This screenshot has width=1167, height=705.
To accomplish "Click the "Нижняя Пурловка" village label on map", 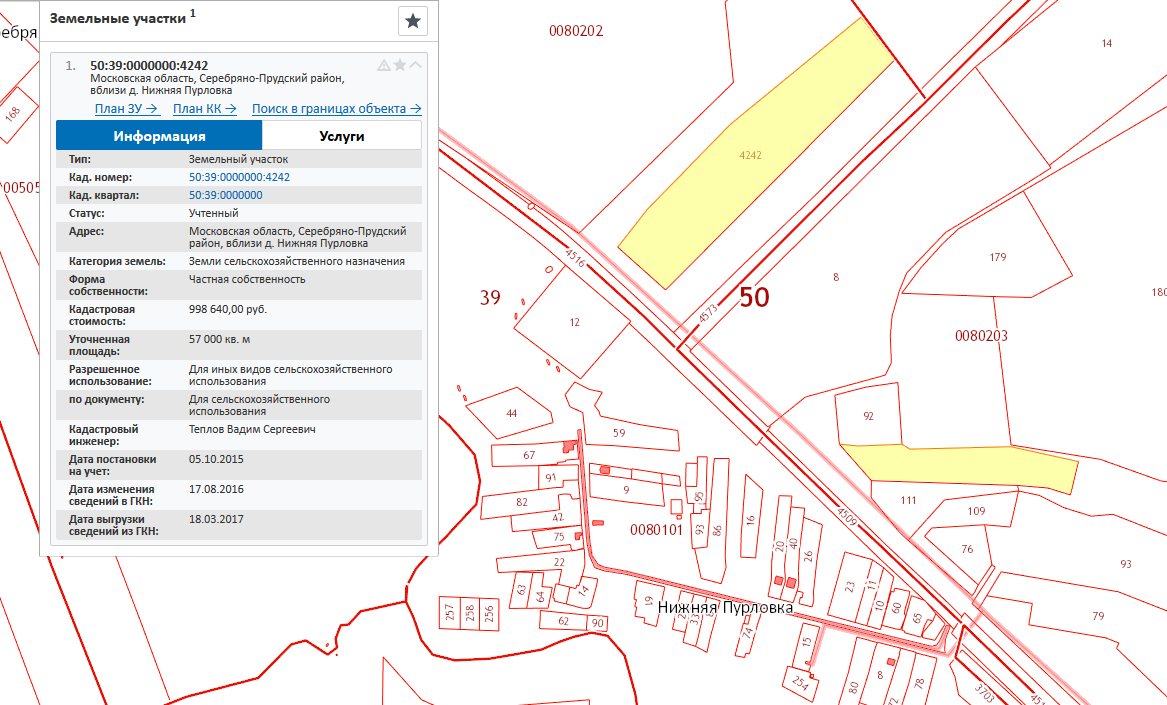I will [725, 607].
